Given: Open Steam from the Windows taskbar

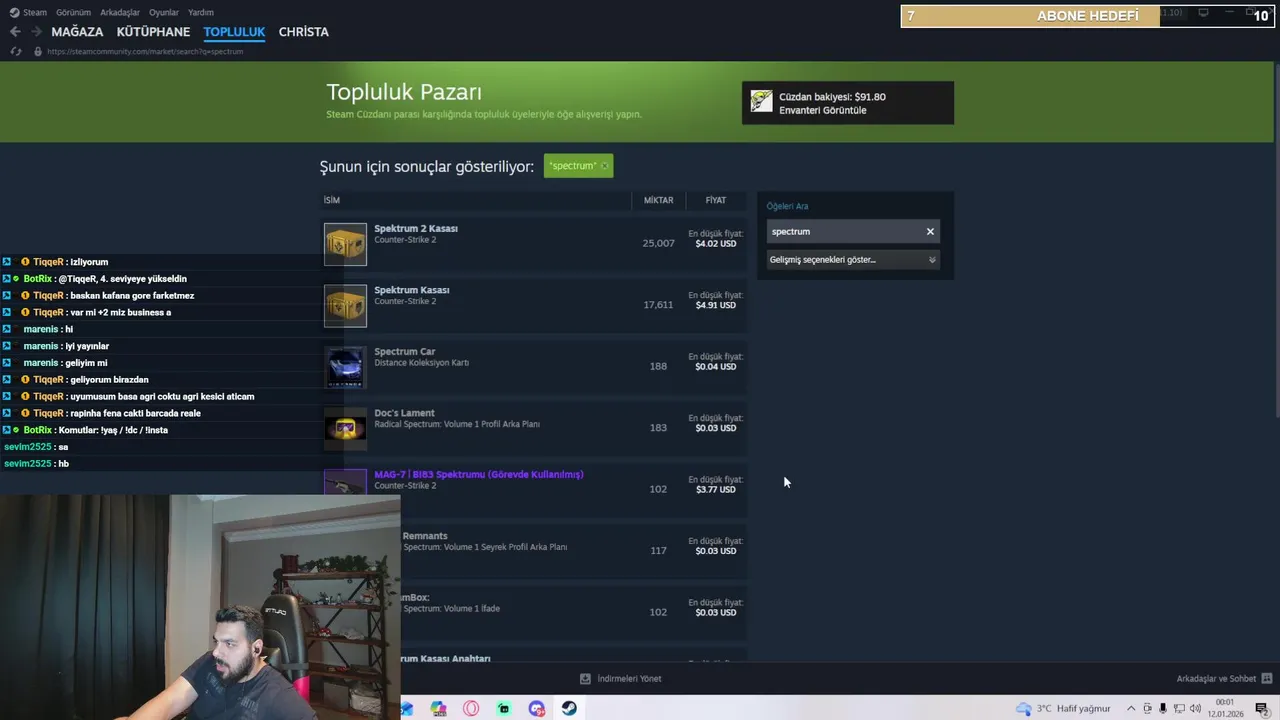Looking at the screenshot, I should (x=569, y=708).
